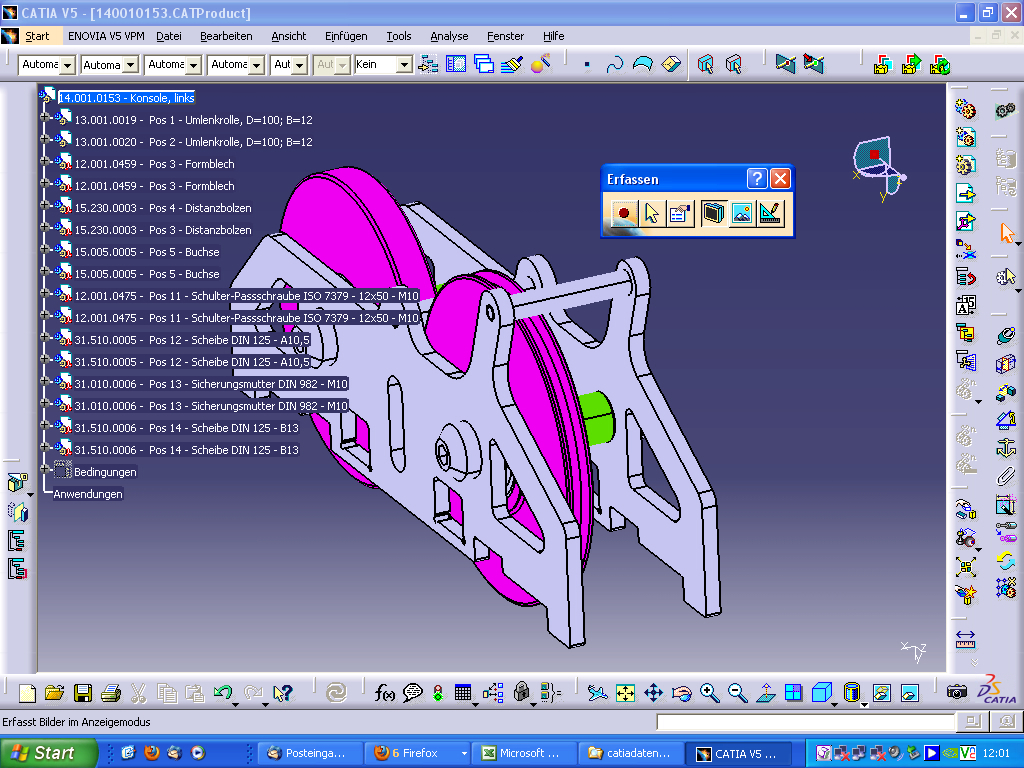Open the ENOVIA V5 VPM menu
Image resolution: width=1024 pixels, height=768 pixels.
coord(106,36)
